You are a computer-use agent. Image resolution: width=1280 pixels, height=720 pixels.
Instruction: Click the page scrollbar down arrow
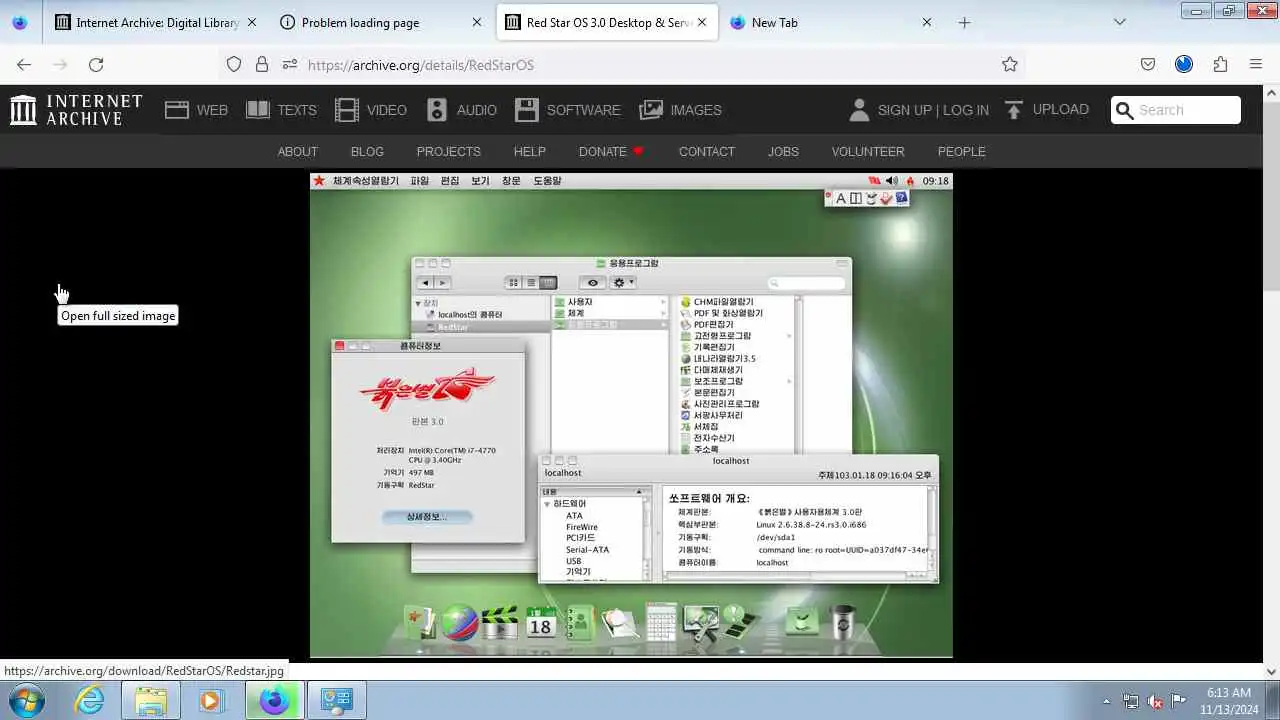coord(1271,672)
